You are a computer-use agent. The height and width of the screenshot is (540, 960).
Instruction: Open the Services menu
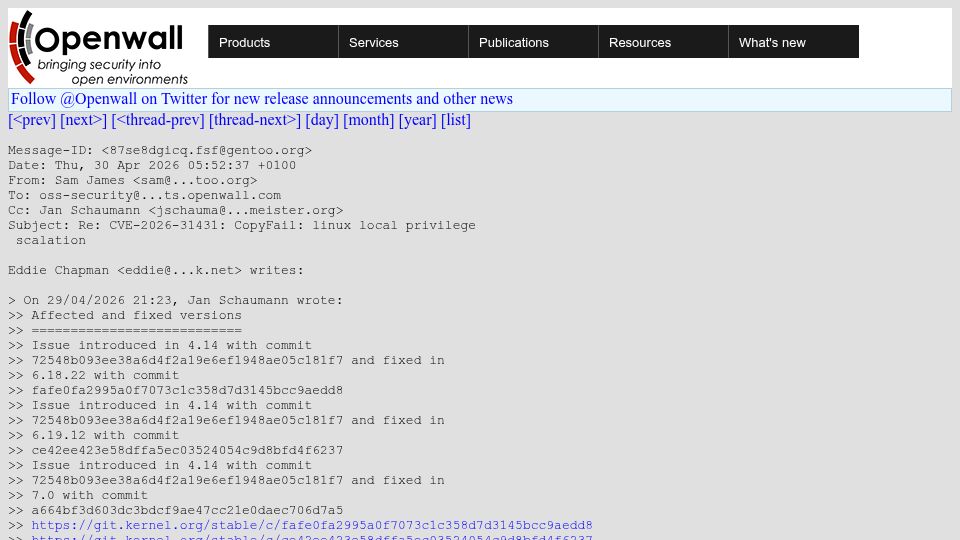click(x=403, y=42)
